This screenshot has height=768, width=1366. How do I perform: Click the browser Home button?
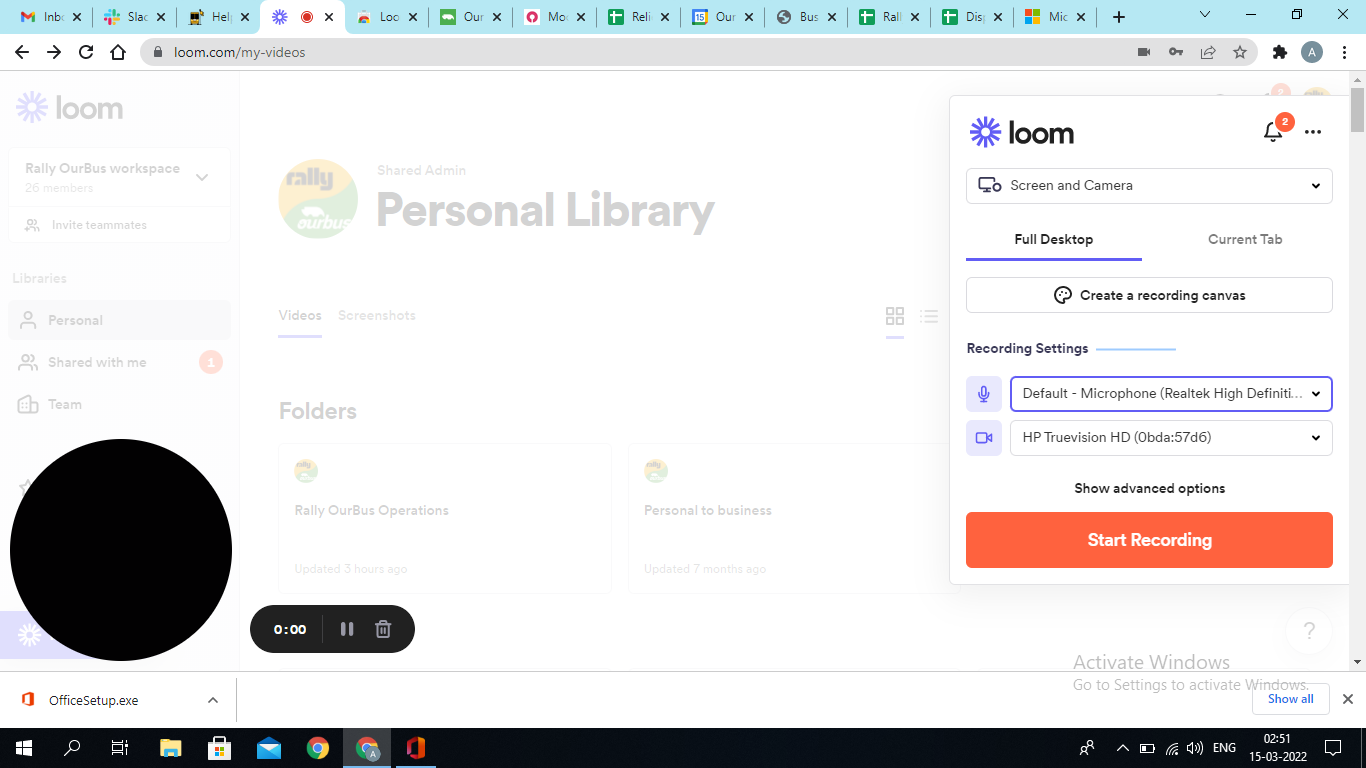[118, 52]
